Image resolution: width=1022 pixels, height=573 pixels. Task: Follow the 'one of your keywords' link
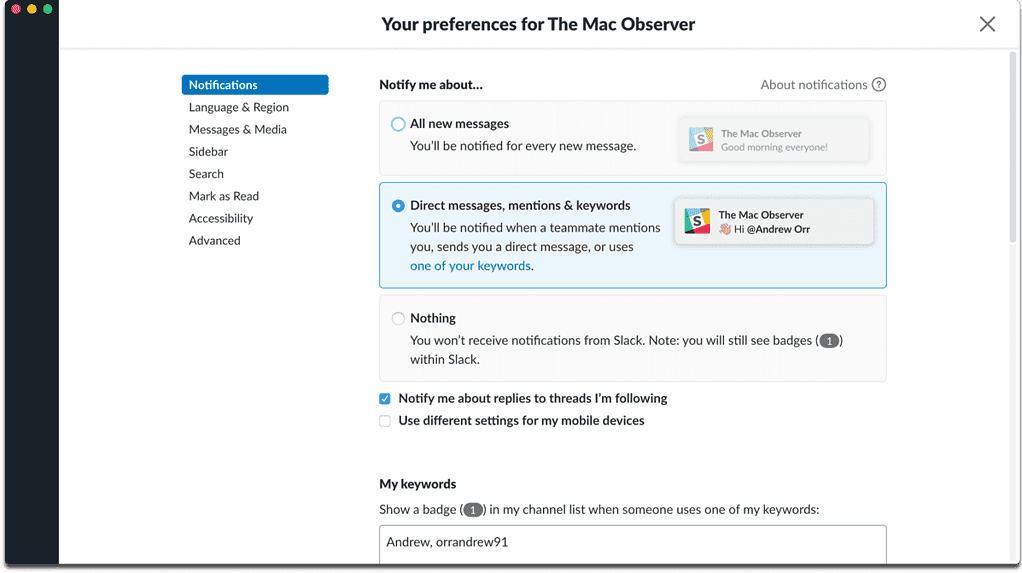(470, 266)
